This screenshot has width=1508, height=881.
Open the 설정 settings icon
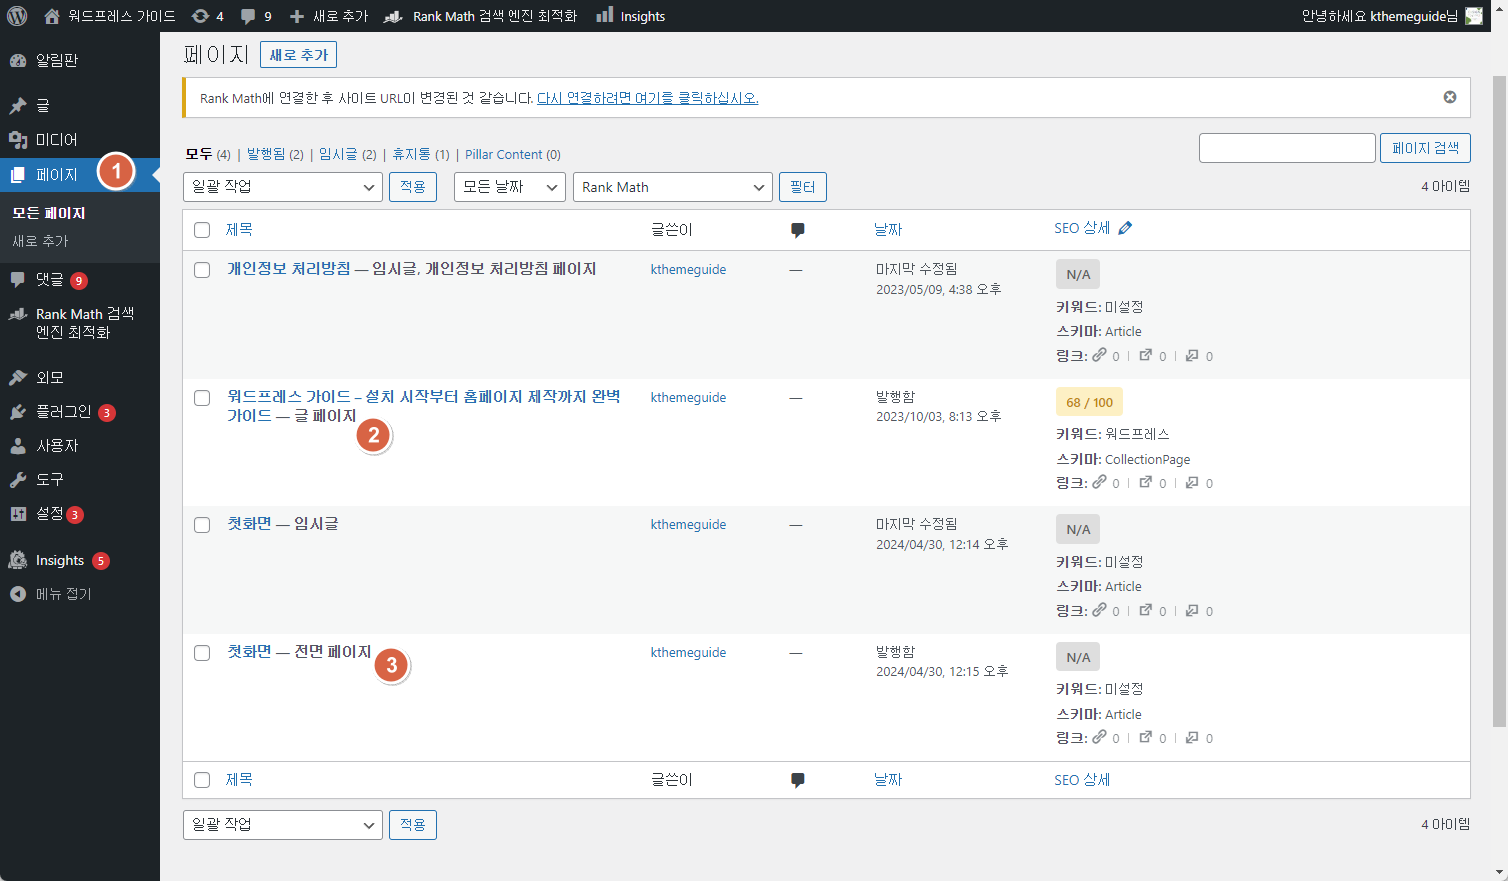[18, 514]
